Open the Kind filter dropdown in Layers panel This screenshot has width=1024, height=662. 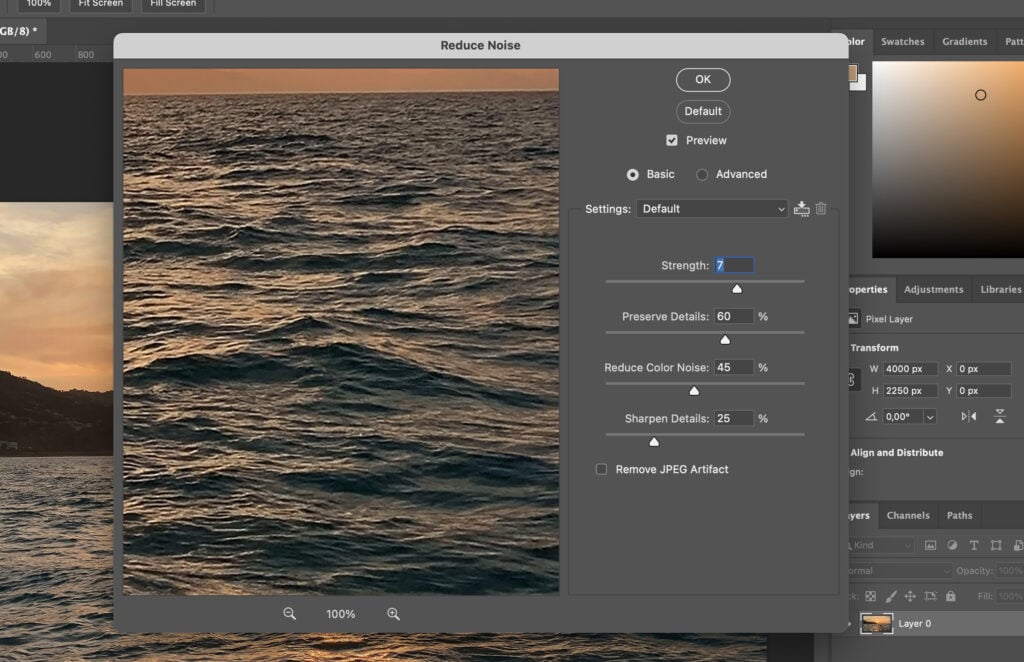890,545
